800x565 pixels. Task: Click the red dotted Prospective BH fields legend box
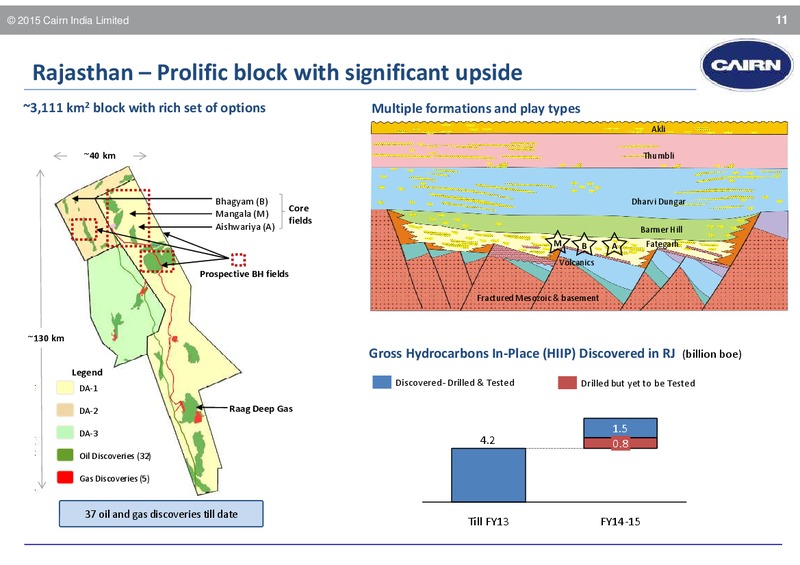tap(238, 260)
